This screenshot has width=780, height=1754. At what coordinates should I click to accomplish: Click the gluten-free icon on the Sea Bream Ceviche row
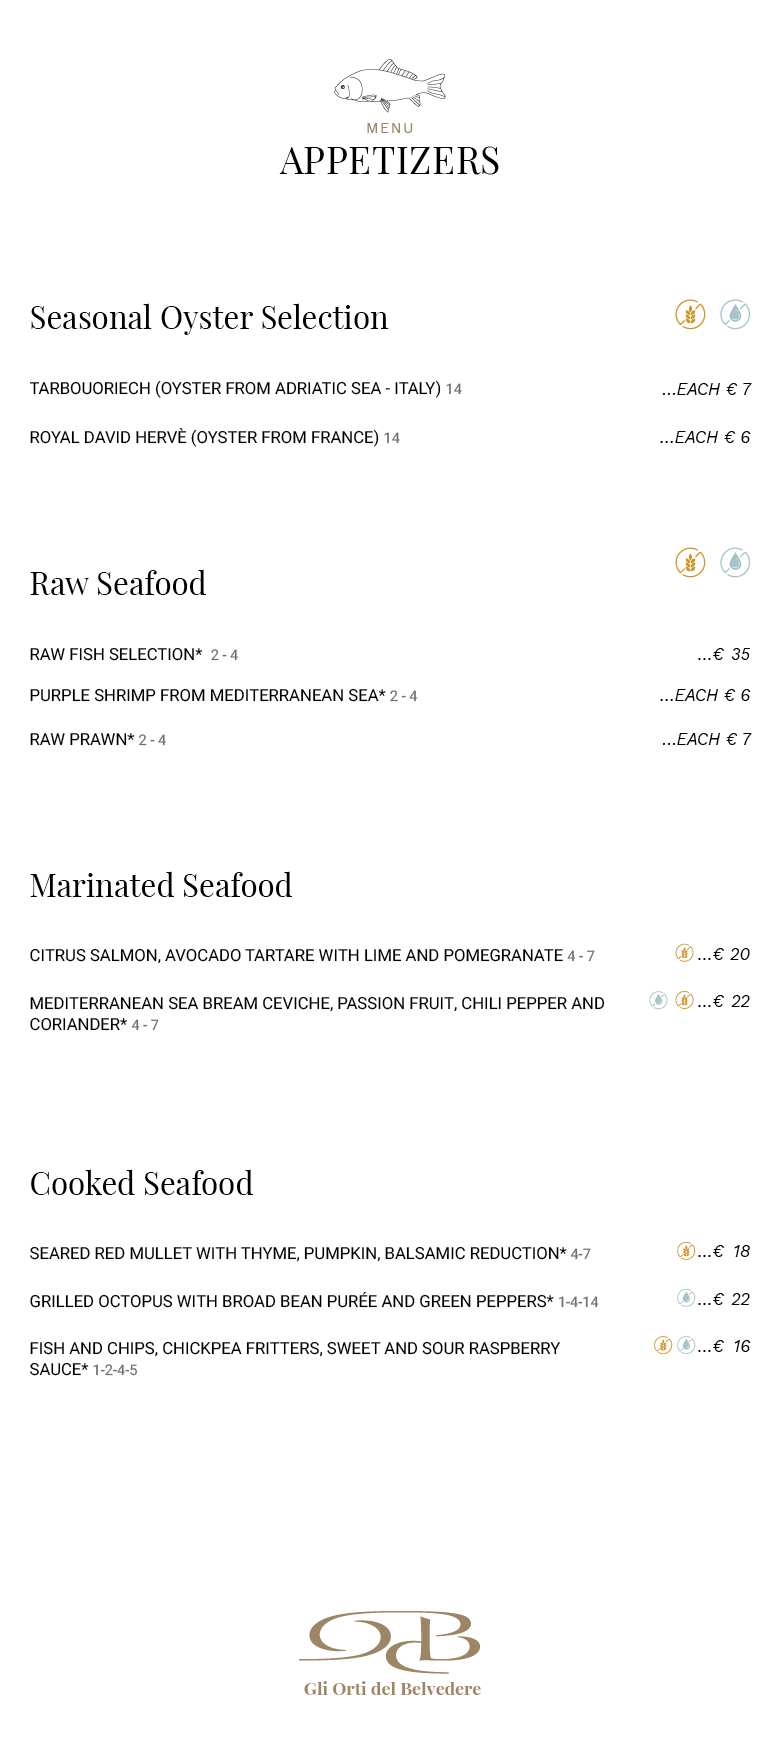tap(684, 1000)
